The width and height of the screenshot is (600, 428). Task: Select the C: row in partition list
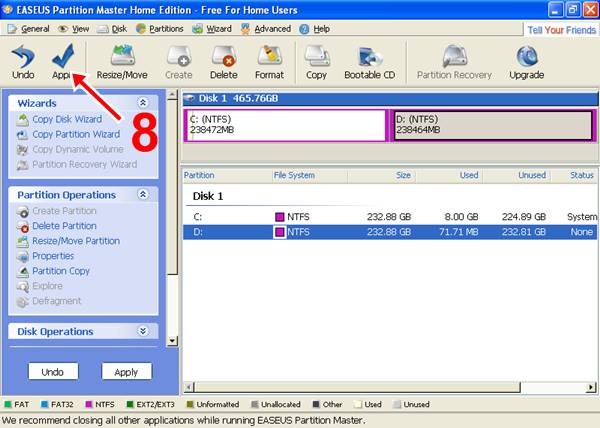tap(390, 217)
